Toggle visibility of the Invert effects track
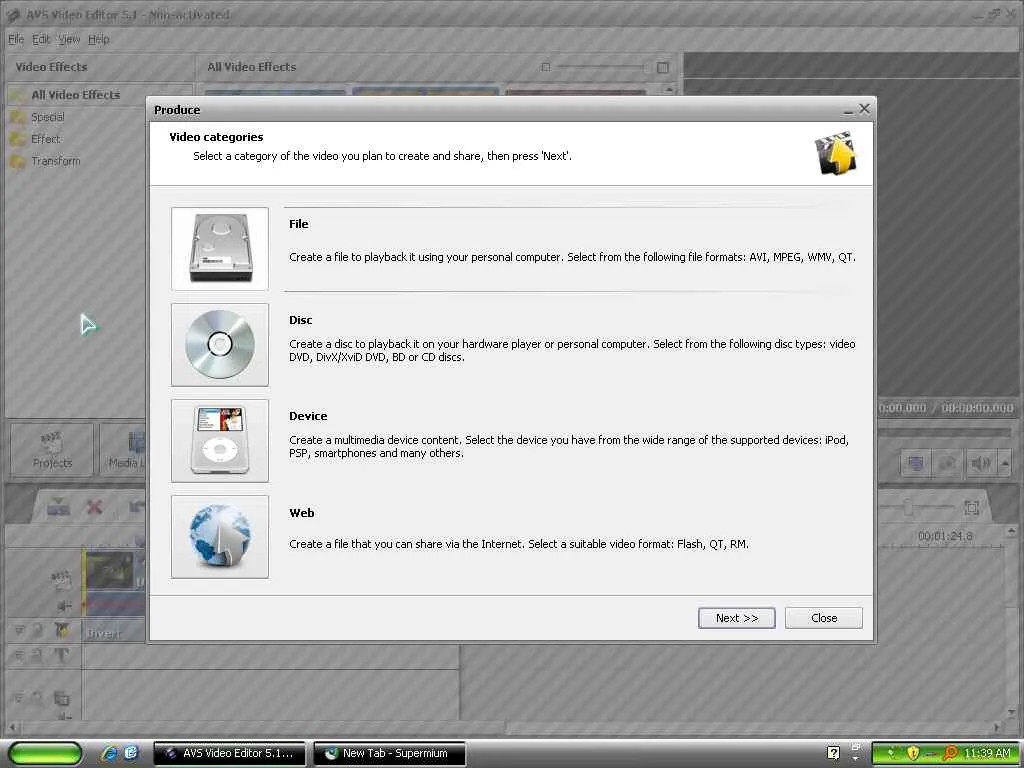 click(19, 630)
